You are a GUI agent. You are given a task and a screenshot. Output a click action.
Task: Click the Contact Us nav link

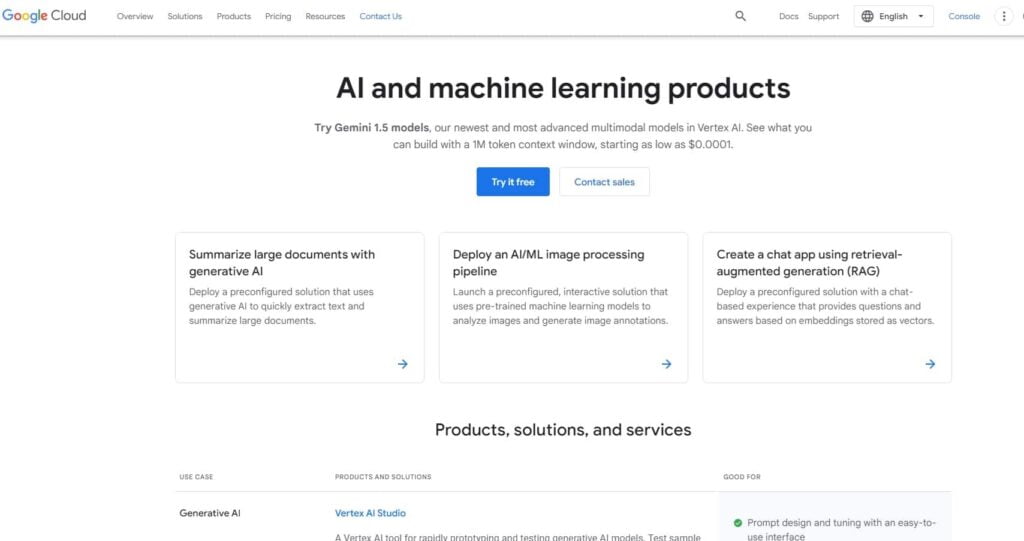(x=381, y=16)
